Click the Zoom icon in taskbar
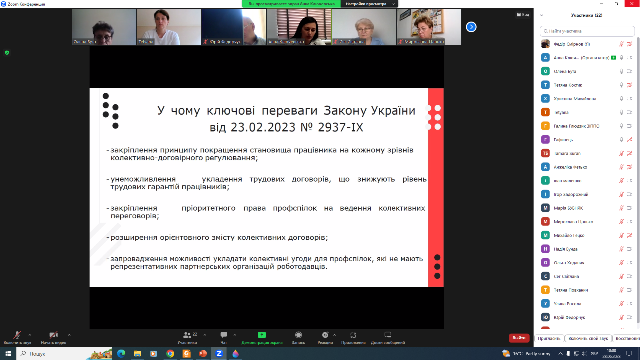Image resolution: width=640 pixels, height=360 pixels. (x=219, y=353)
